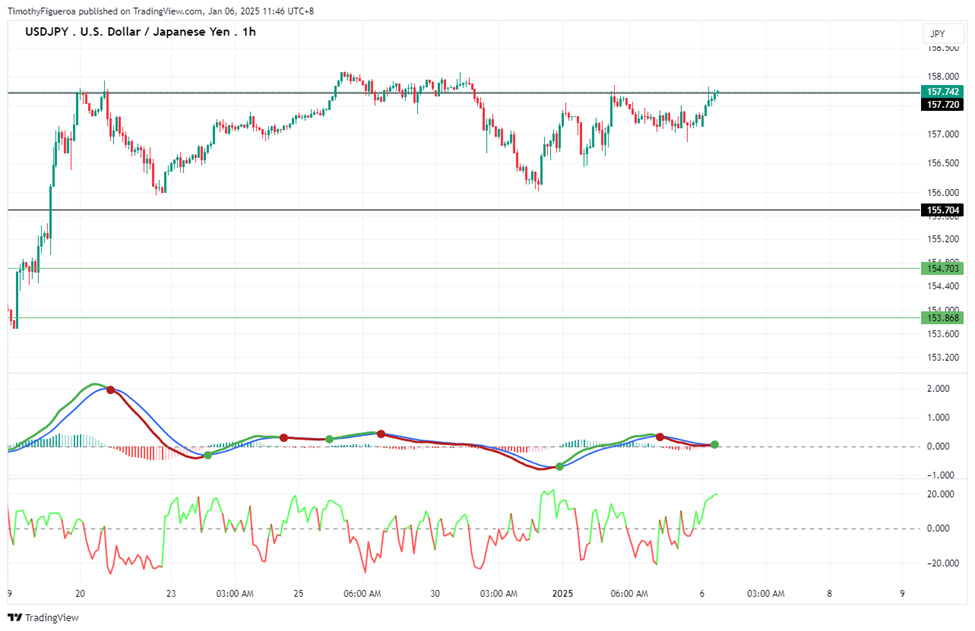Click the 157.000 price axis value

point(943,134)
